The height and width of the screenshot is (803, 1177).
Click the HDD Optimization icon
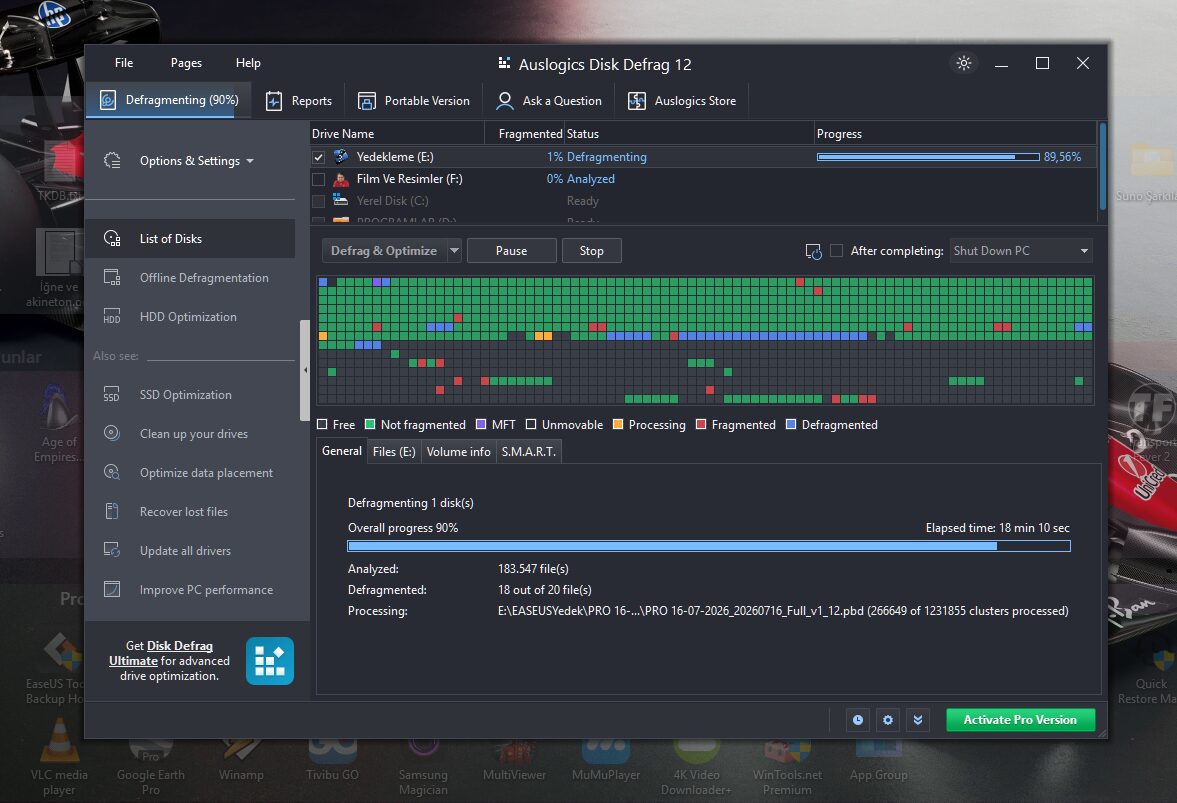[x=112, y=317]
